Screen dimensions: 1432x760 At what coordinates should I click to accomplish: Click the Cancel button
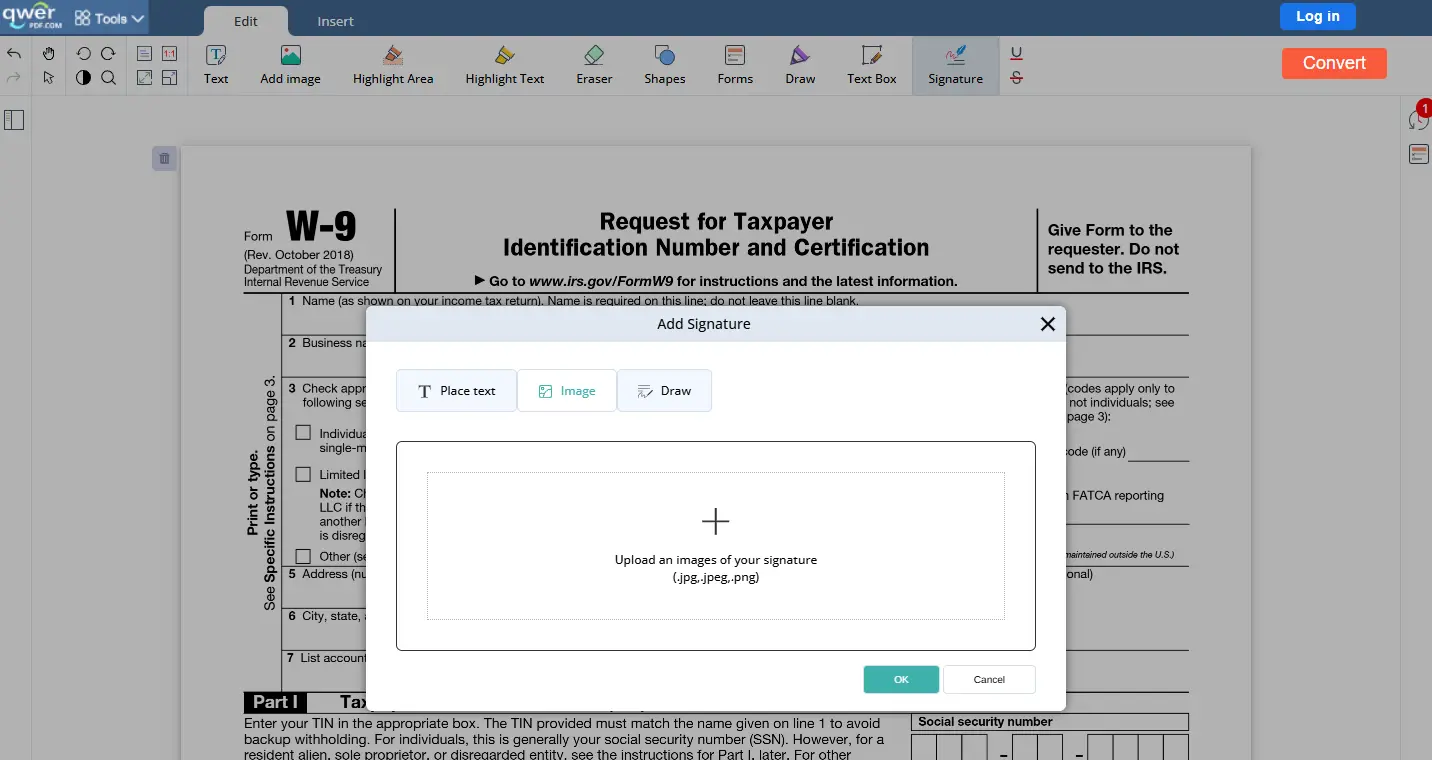(x=989, y=679)
